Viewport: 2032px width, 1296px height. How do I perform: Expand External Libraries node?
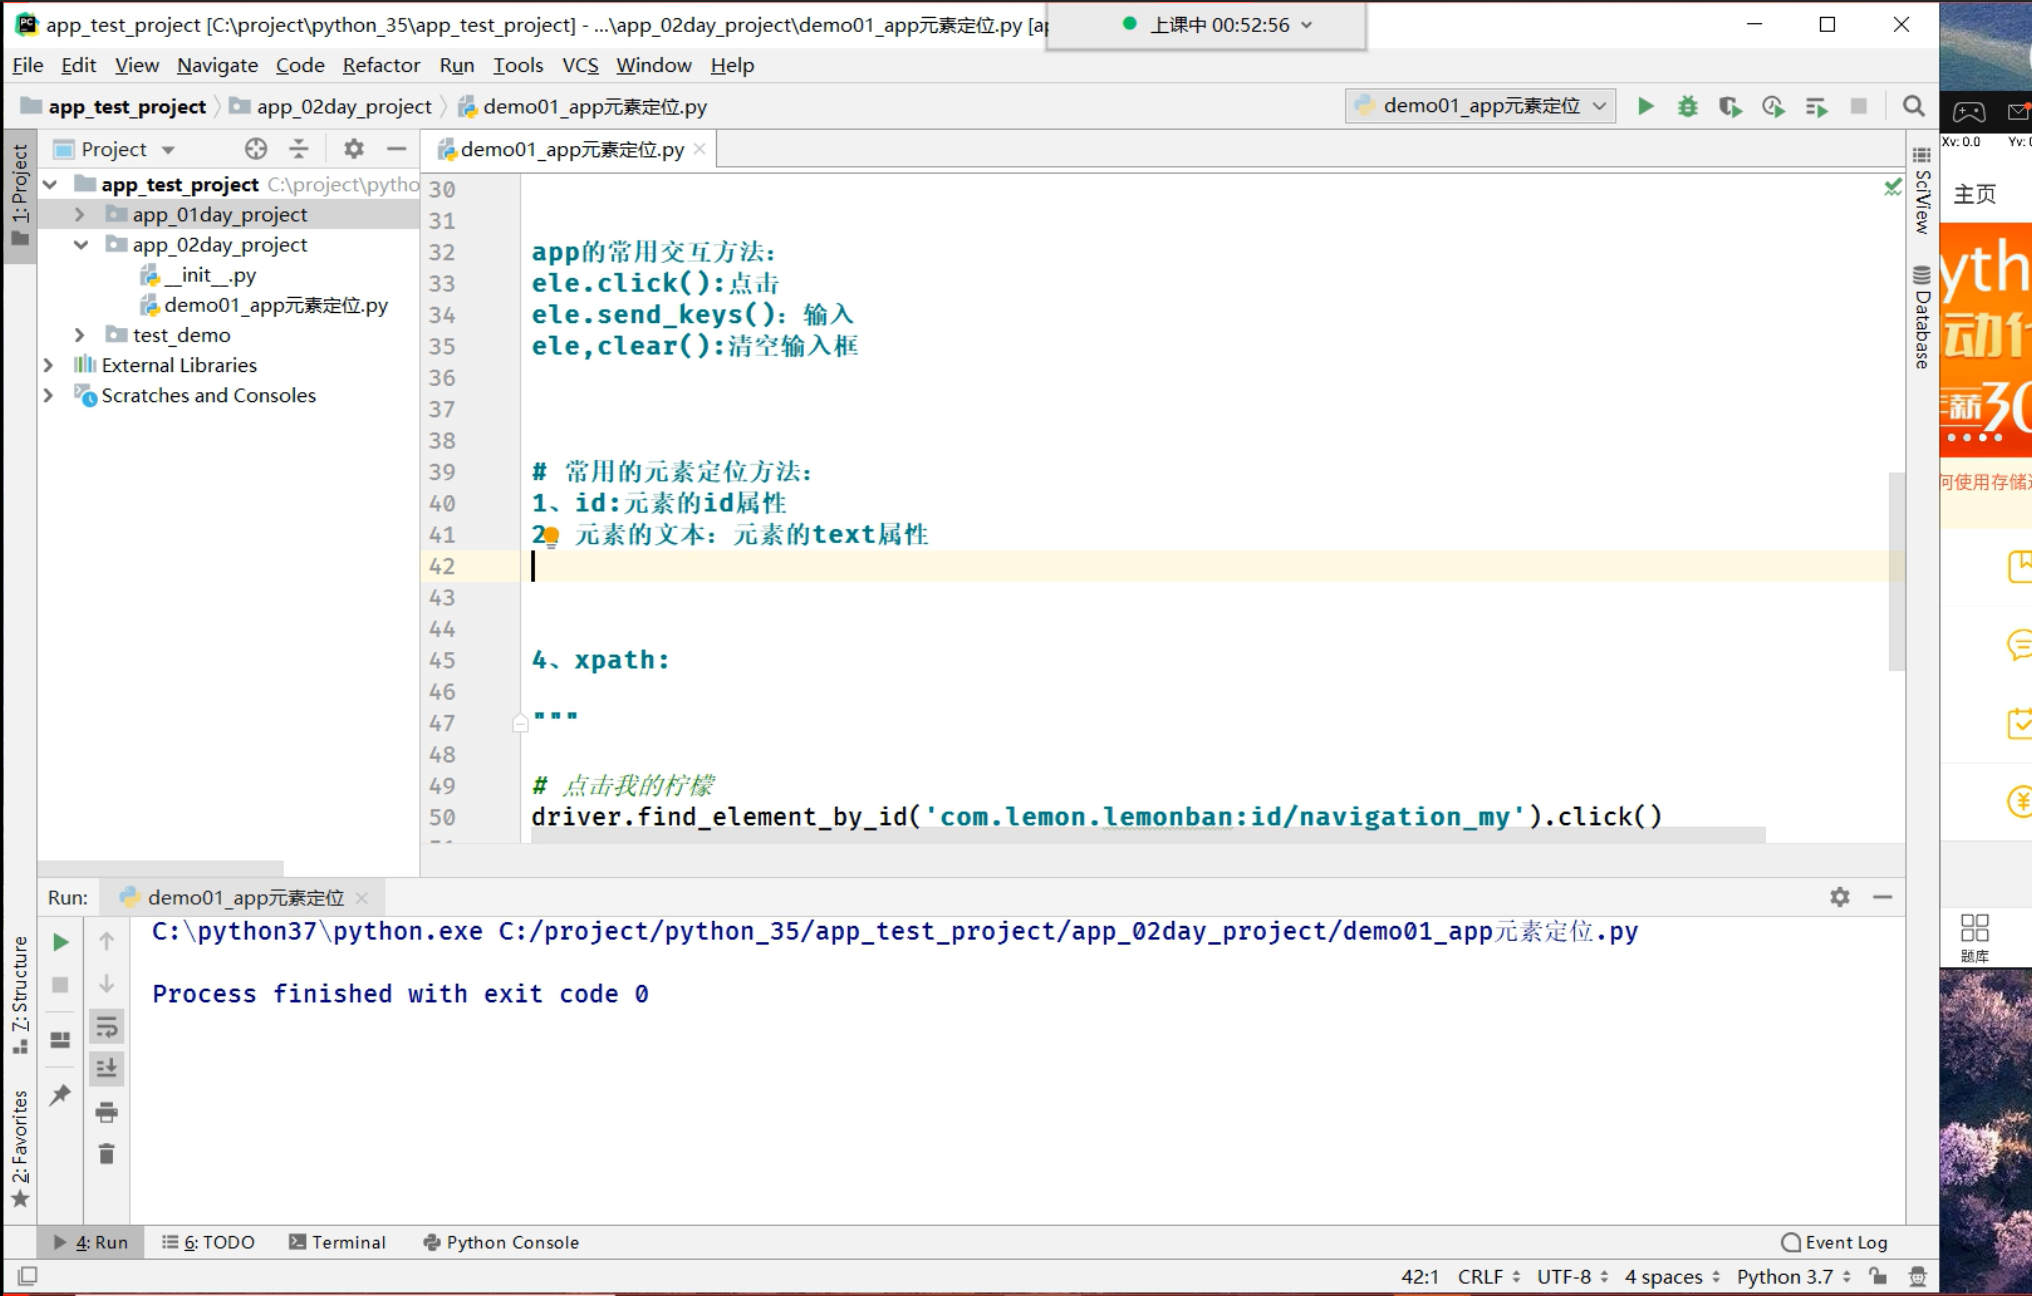tap(48, 365)
